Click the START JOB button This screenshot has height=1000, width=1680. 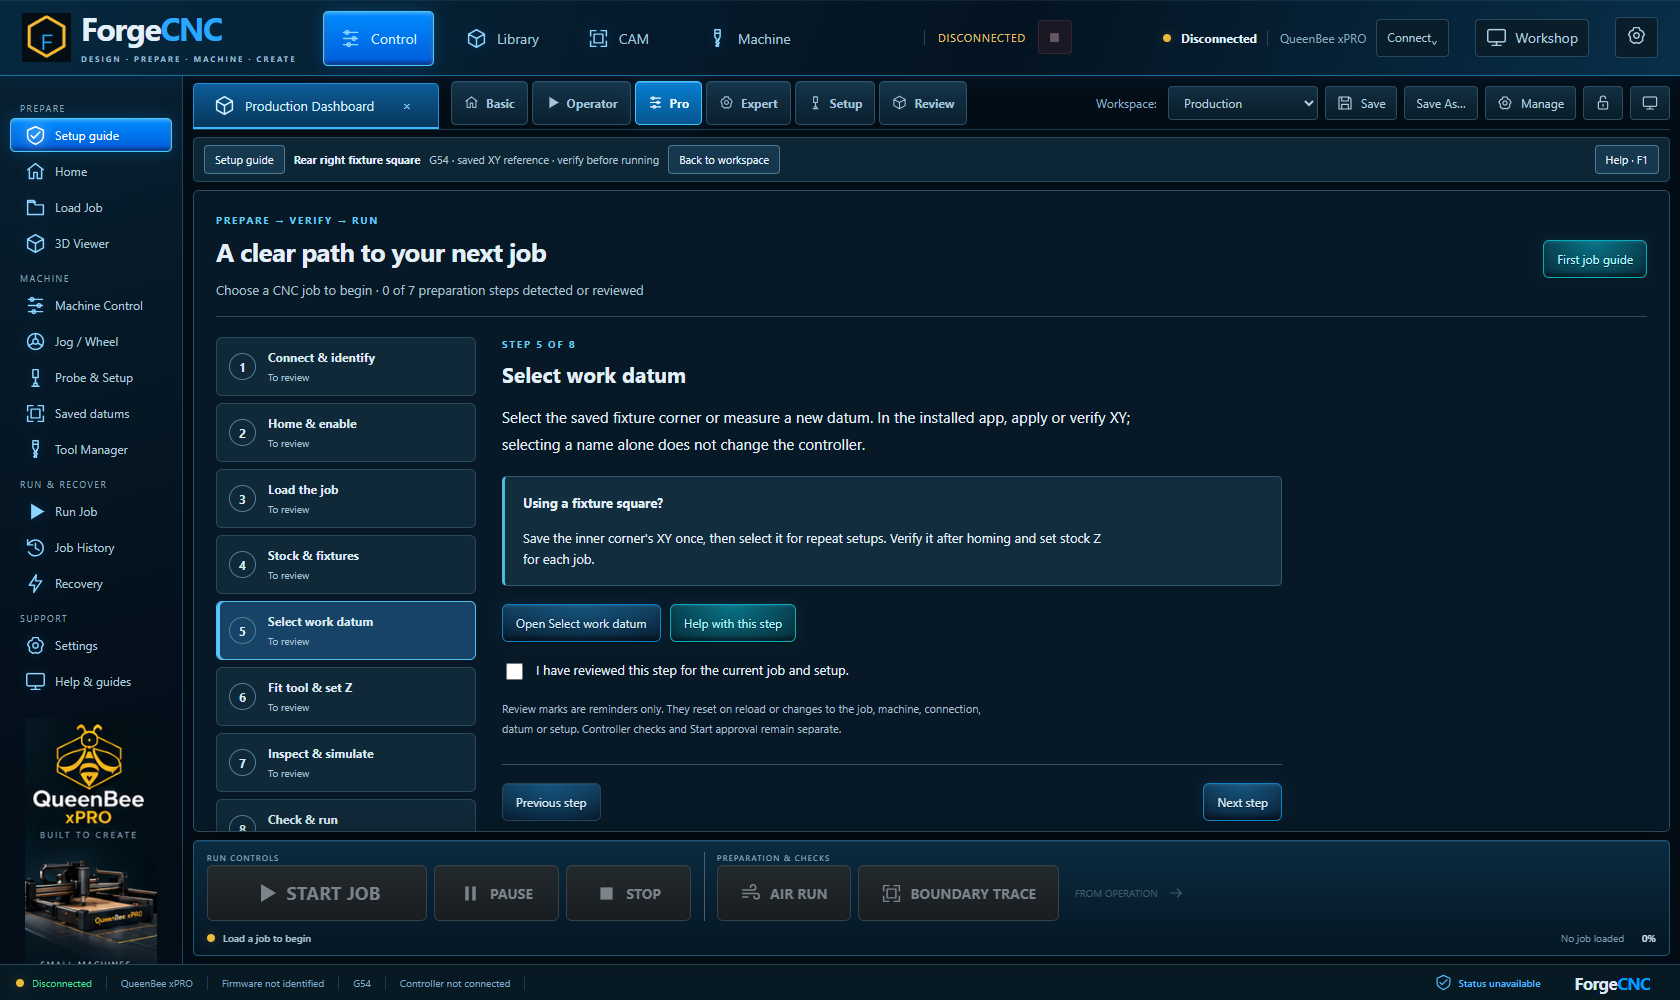click(317, 893)
